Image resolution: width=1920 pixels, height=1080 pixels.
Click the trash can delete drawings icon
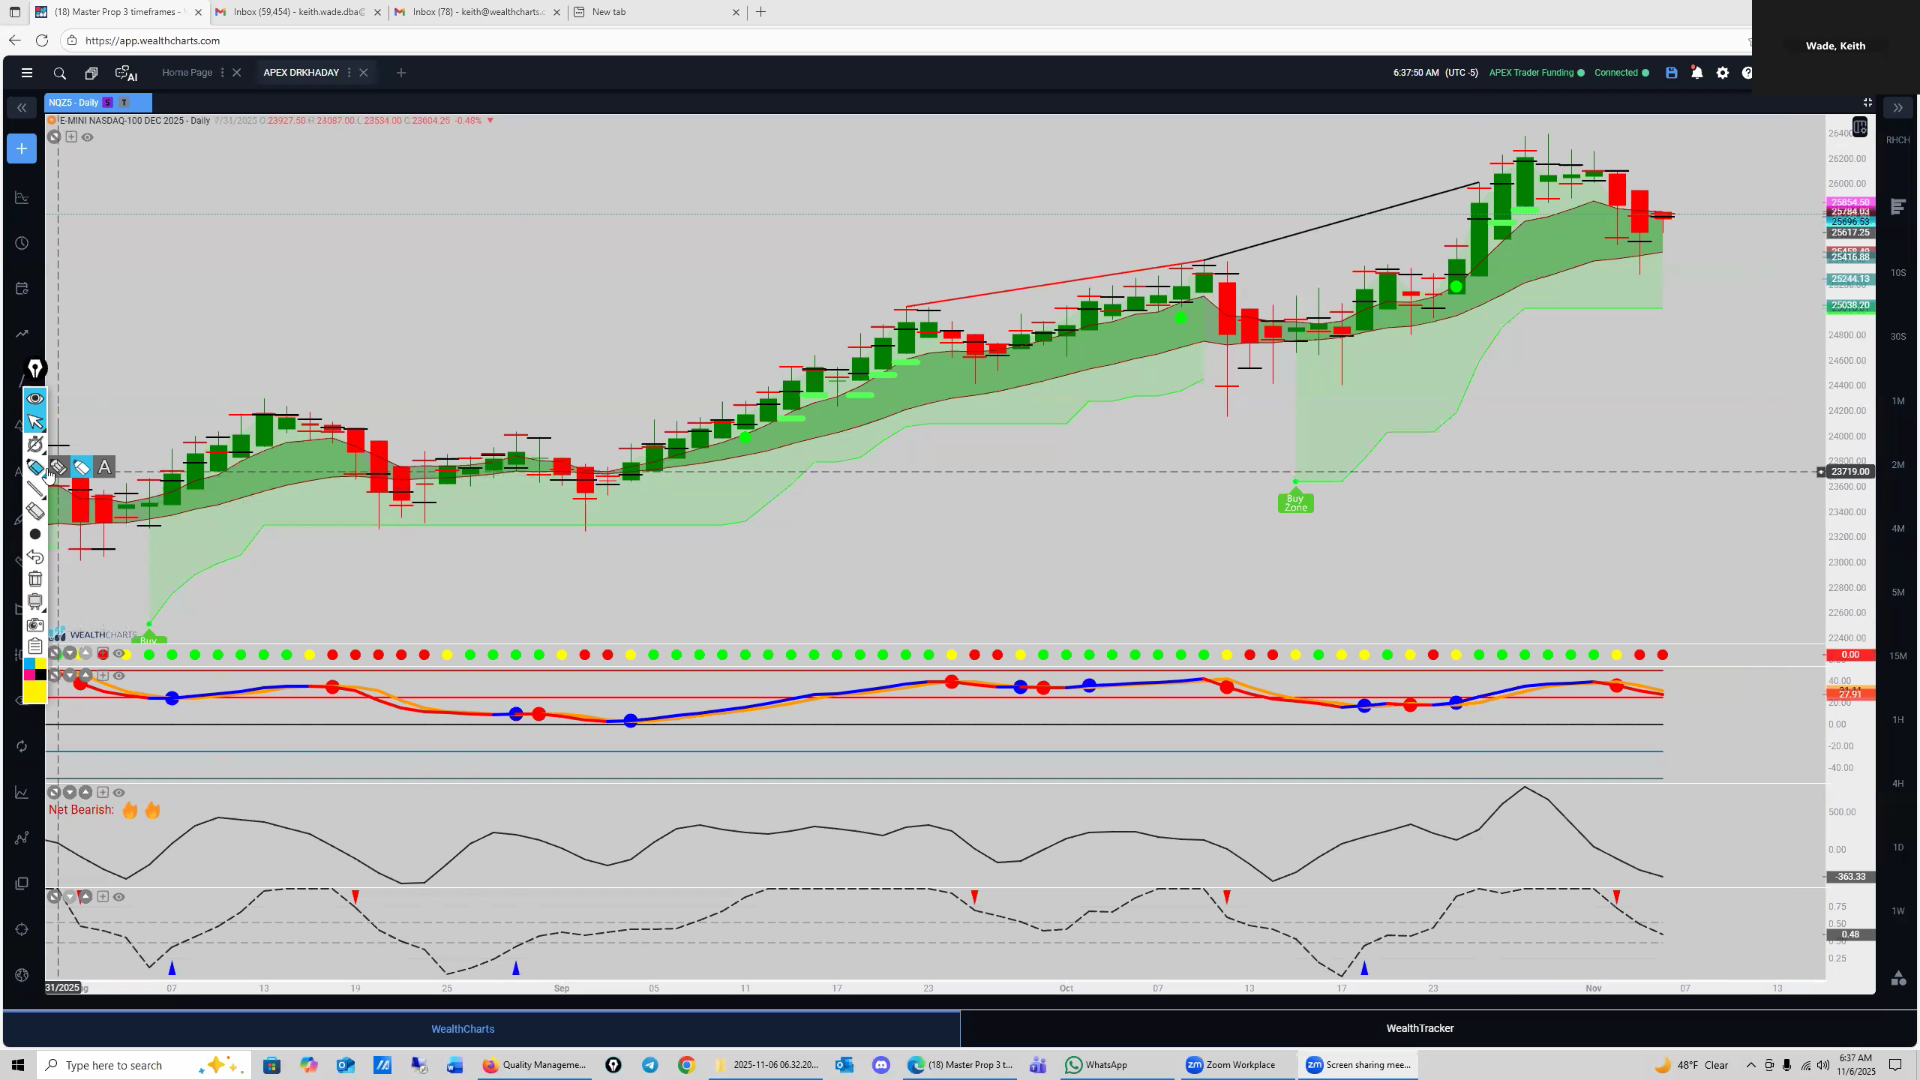[x=35, y=579]
